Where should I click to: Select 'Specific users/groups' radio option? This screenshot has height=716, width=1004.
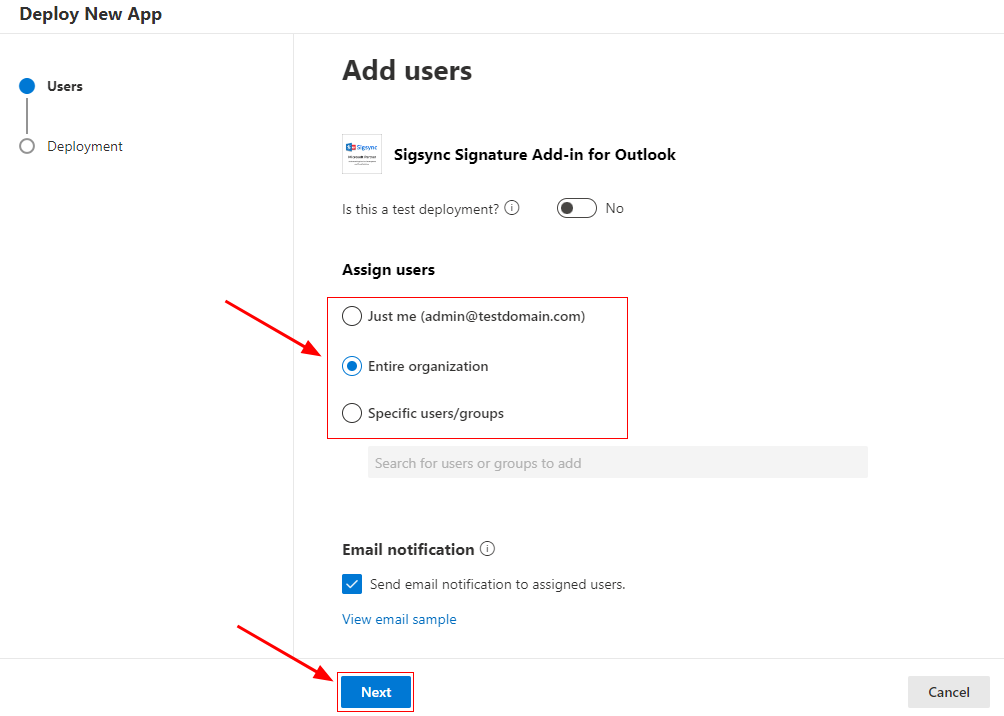352,413
